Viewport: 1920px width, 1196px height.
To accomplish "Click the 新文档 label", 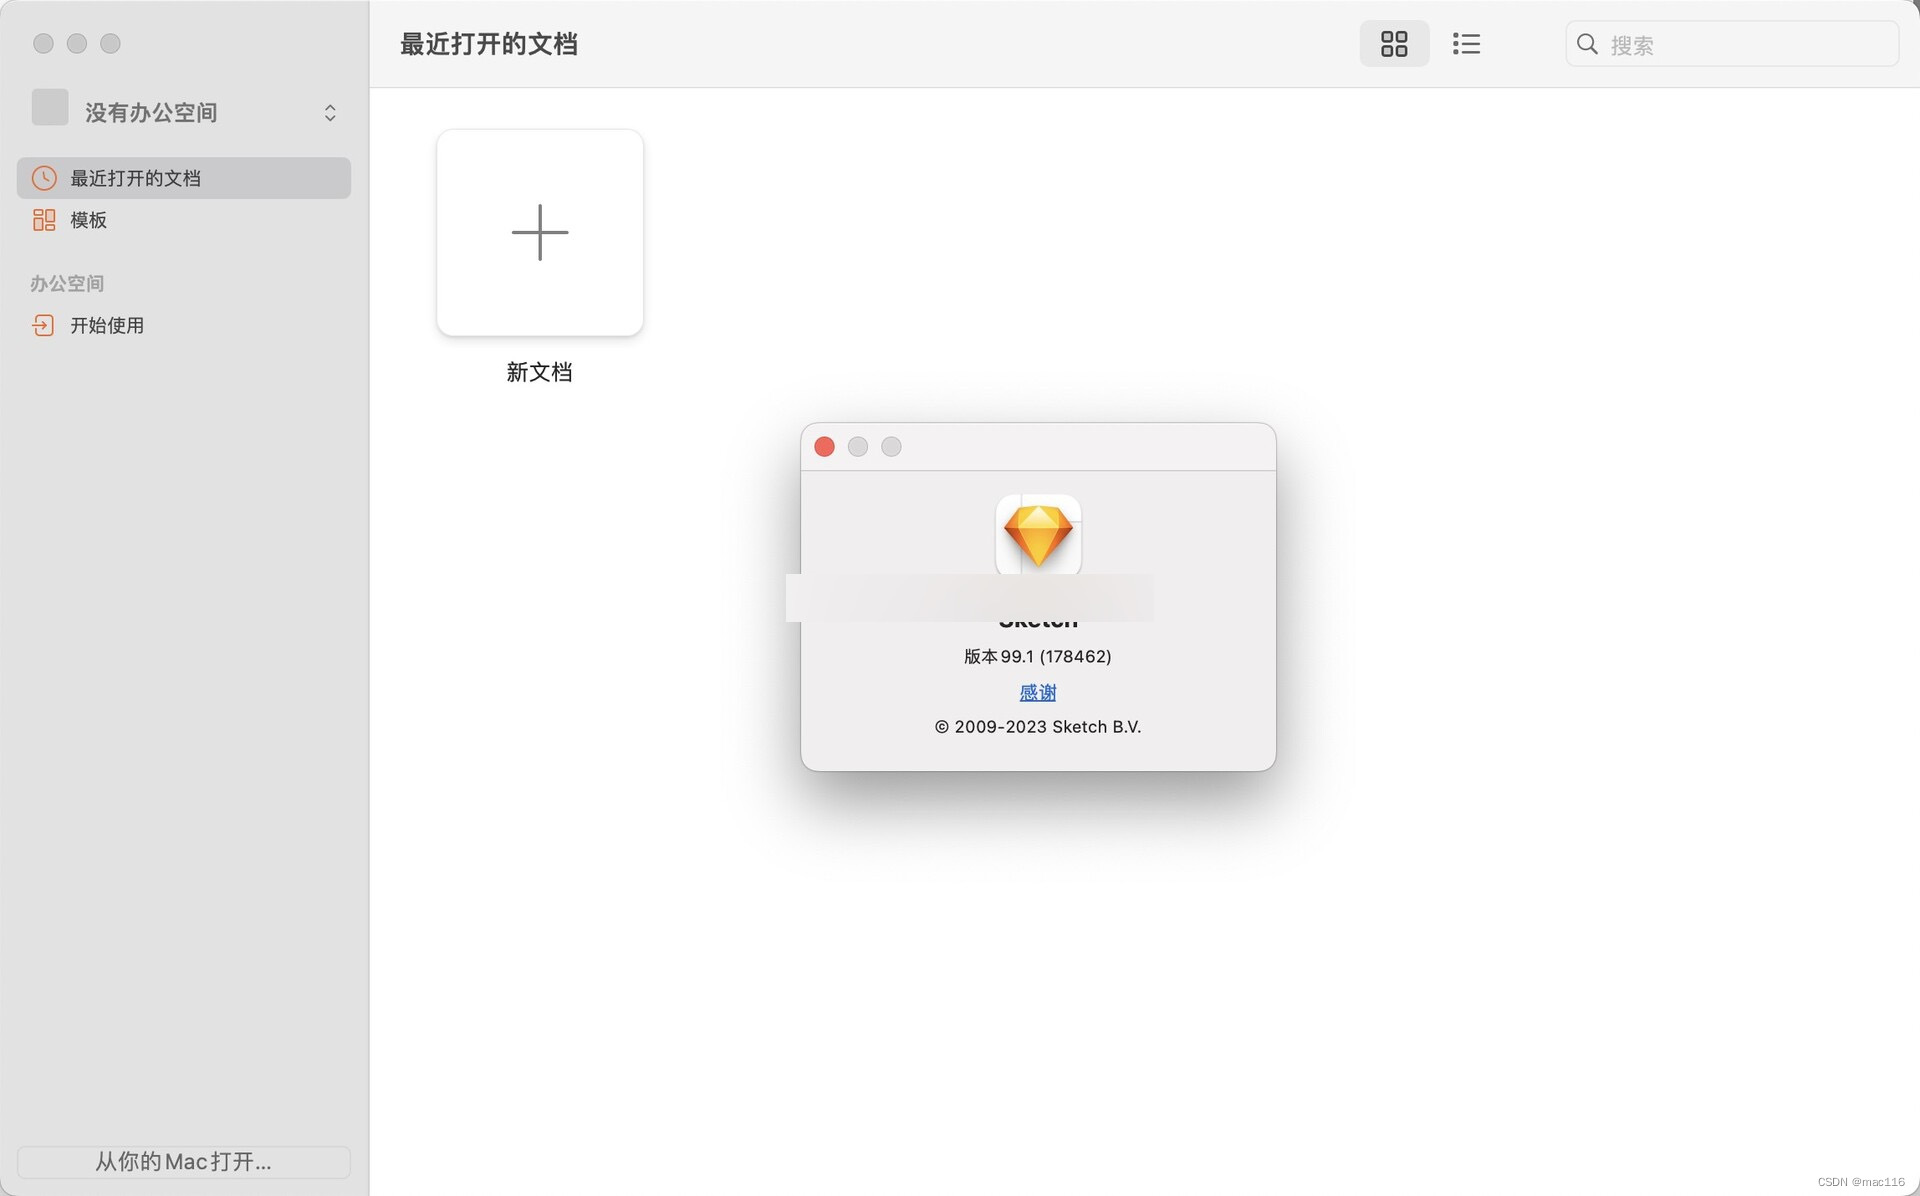I will pos(539,372).
